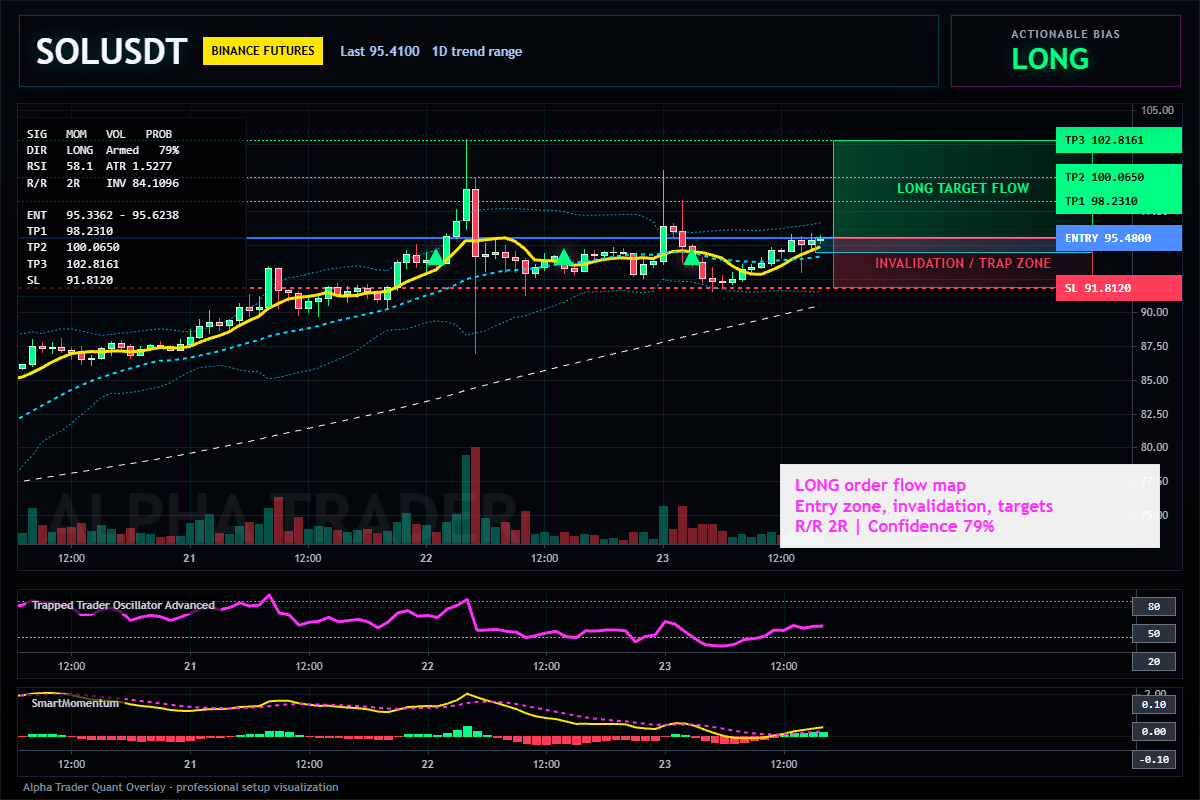The image size is (1200, 800).
Task: Click the 90.00 price axis label
Action: click(1156, 312)
